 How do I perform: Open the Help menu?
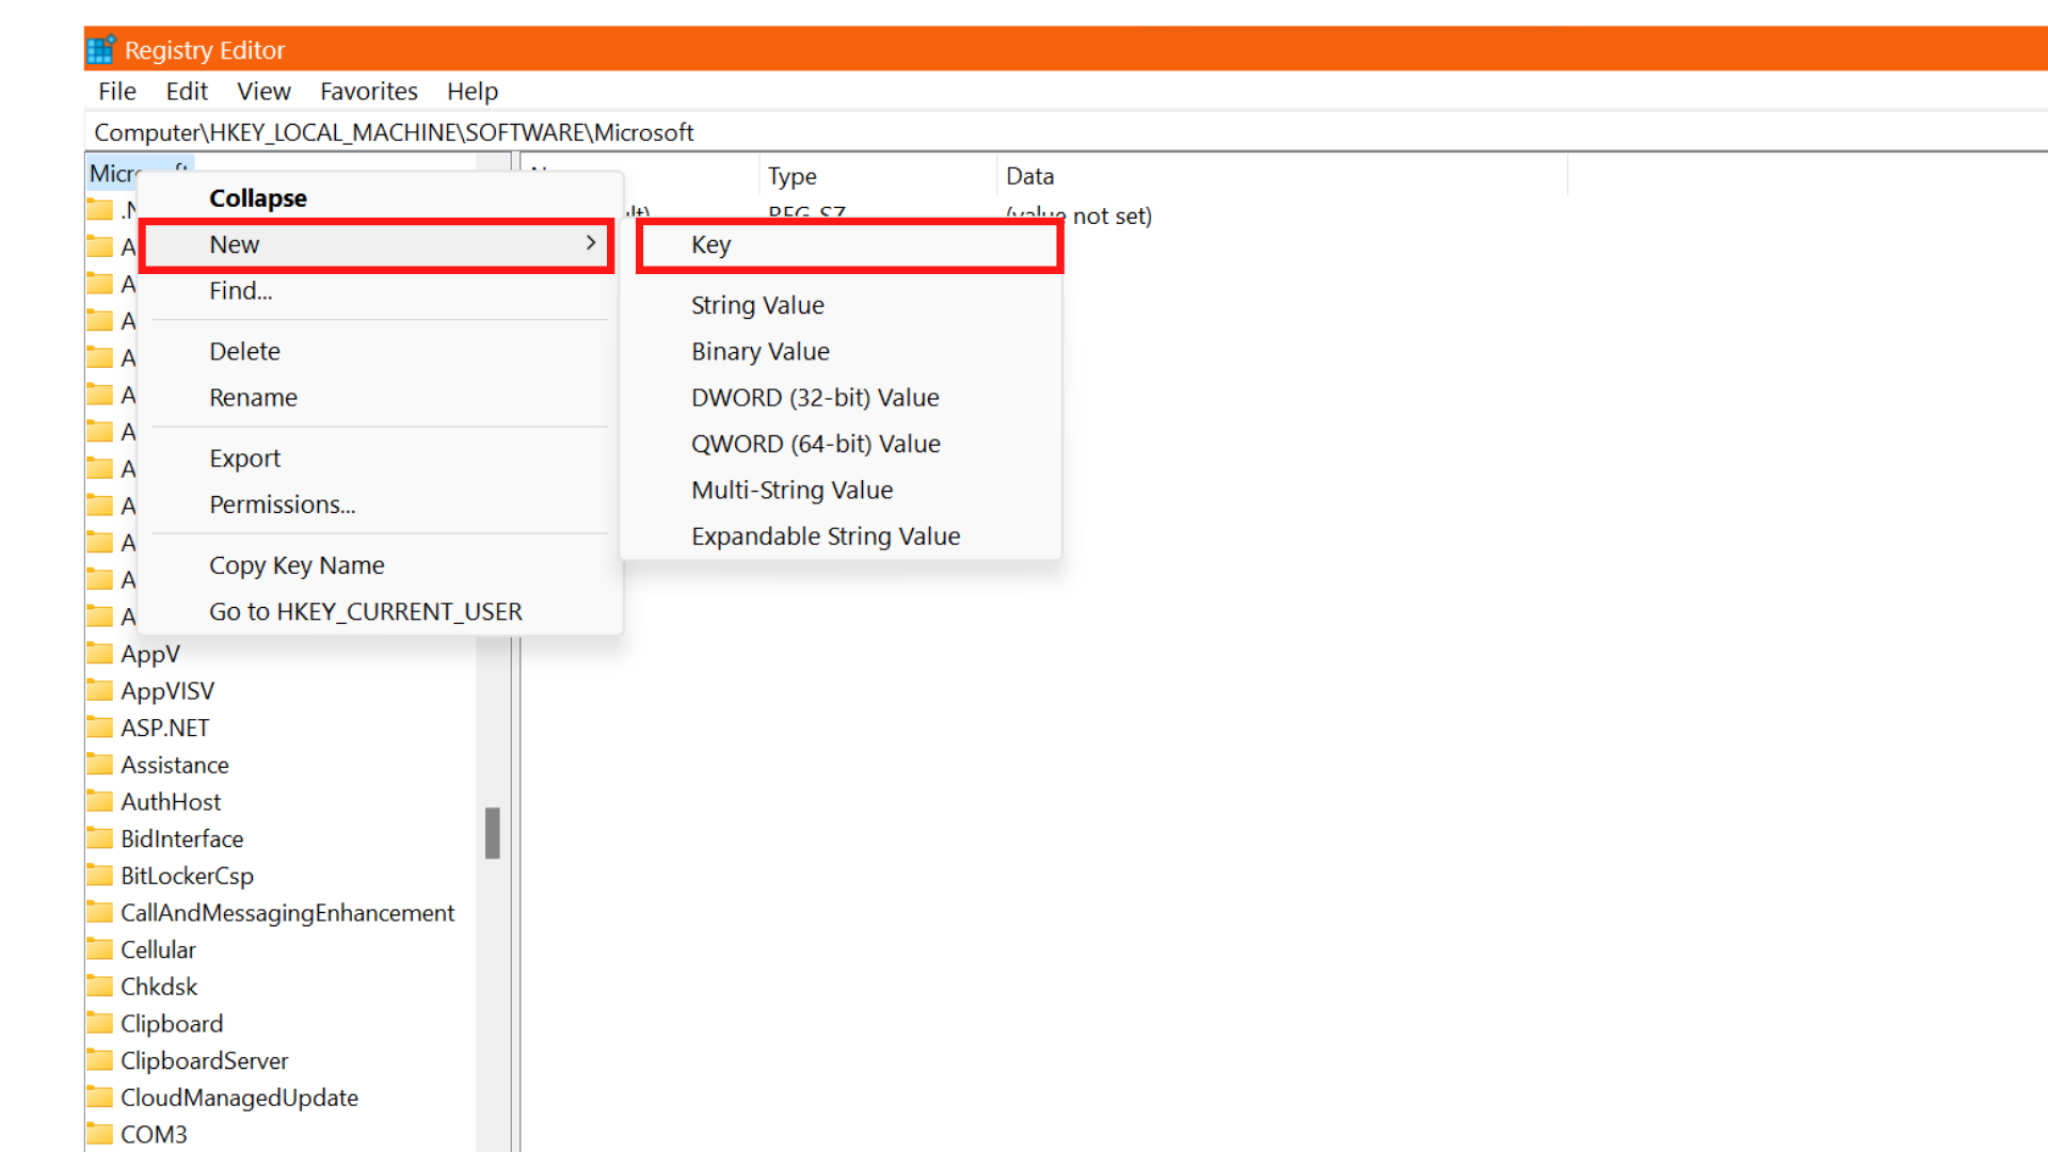click(x=472, y=91)
